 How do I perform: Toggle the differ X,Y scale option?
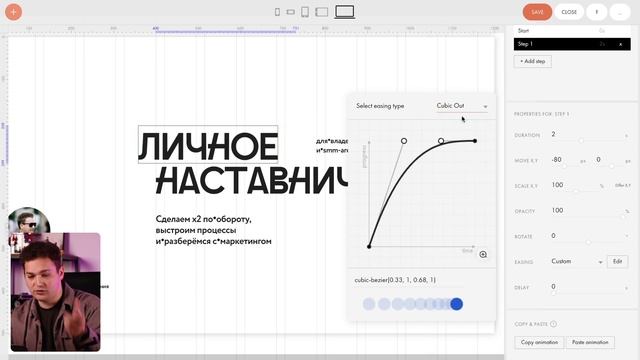pyautogui.click(x=622, y=186)
